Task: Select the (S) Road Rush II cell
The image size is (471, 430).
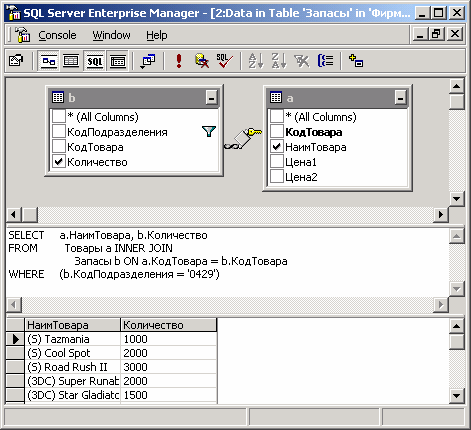Action: tap(72, 367)
